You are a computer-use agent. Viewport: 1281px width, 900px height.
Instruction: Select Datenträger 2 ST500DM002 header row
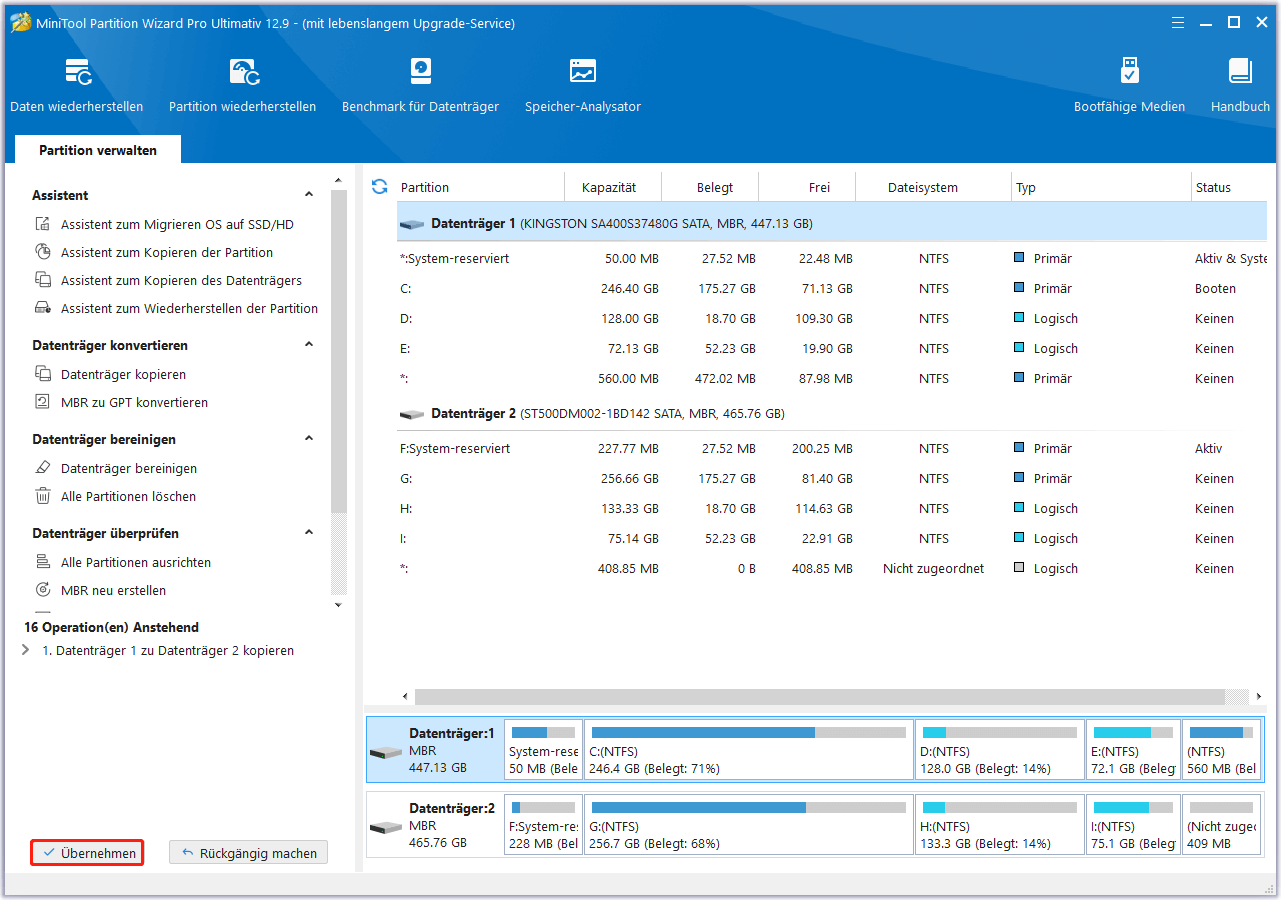(832, 414)
